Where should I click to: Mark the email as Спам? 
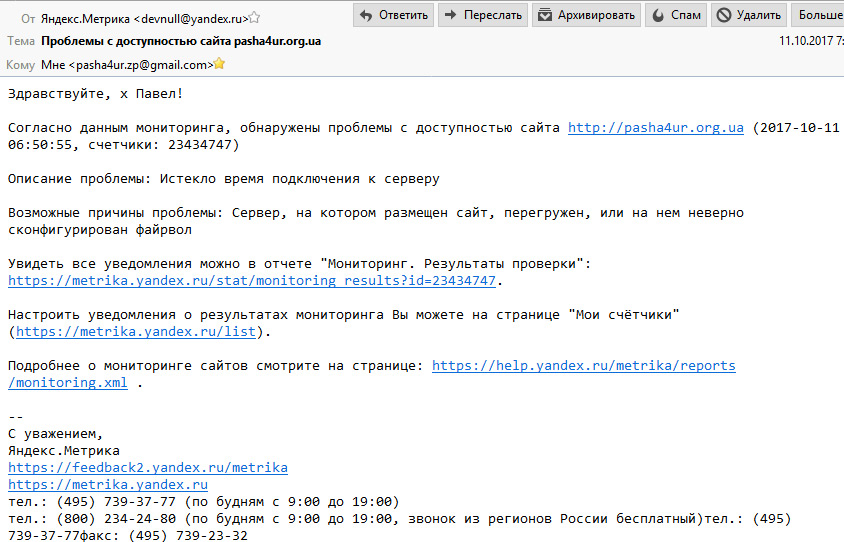[x=676, y=15]
